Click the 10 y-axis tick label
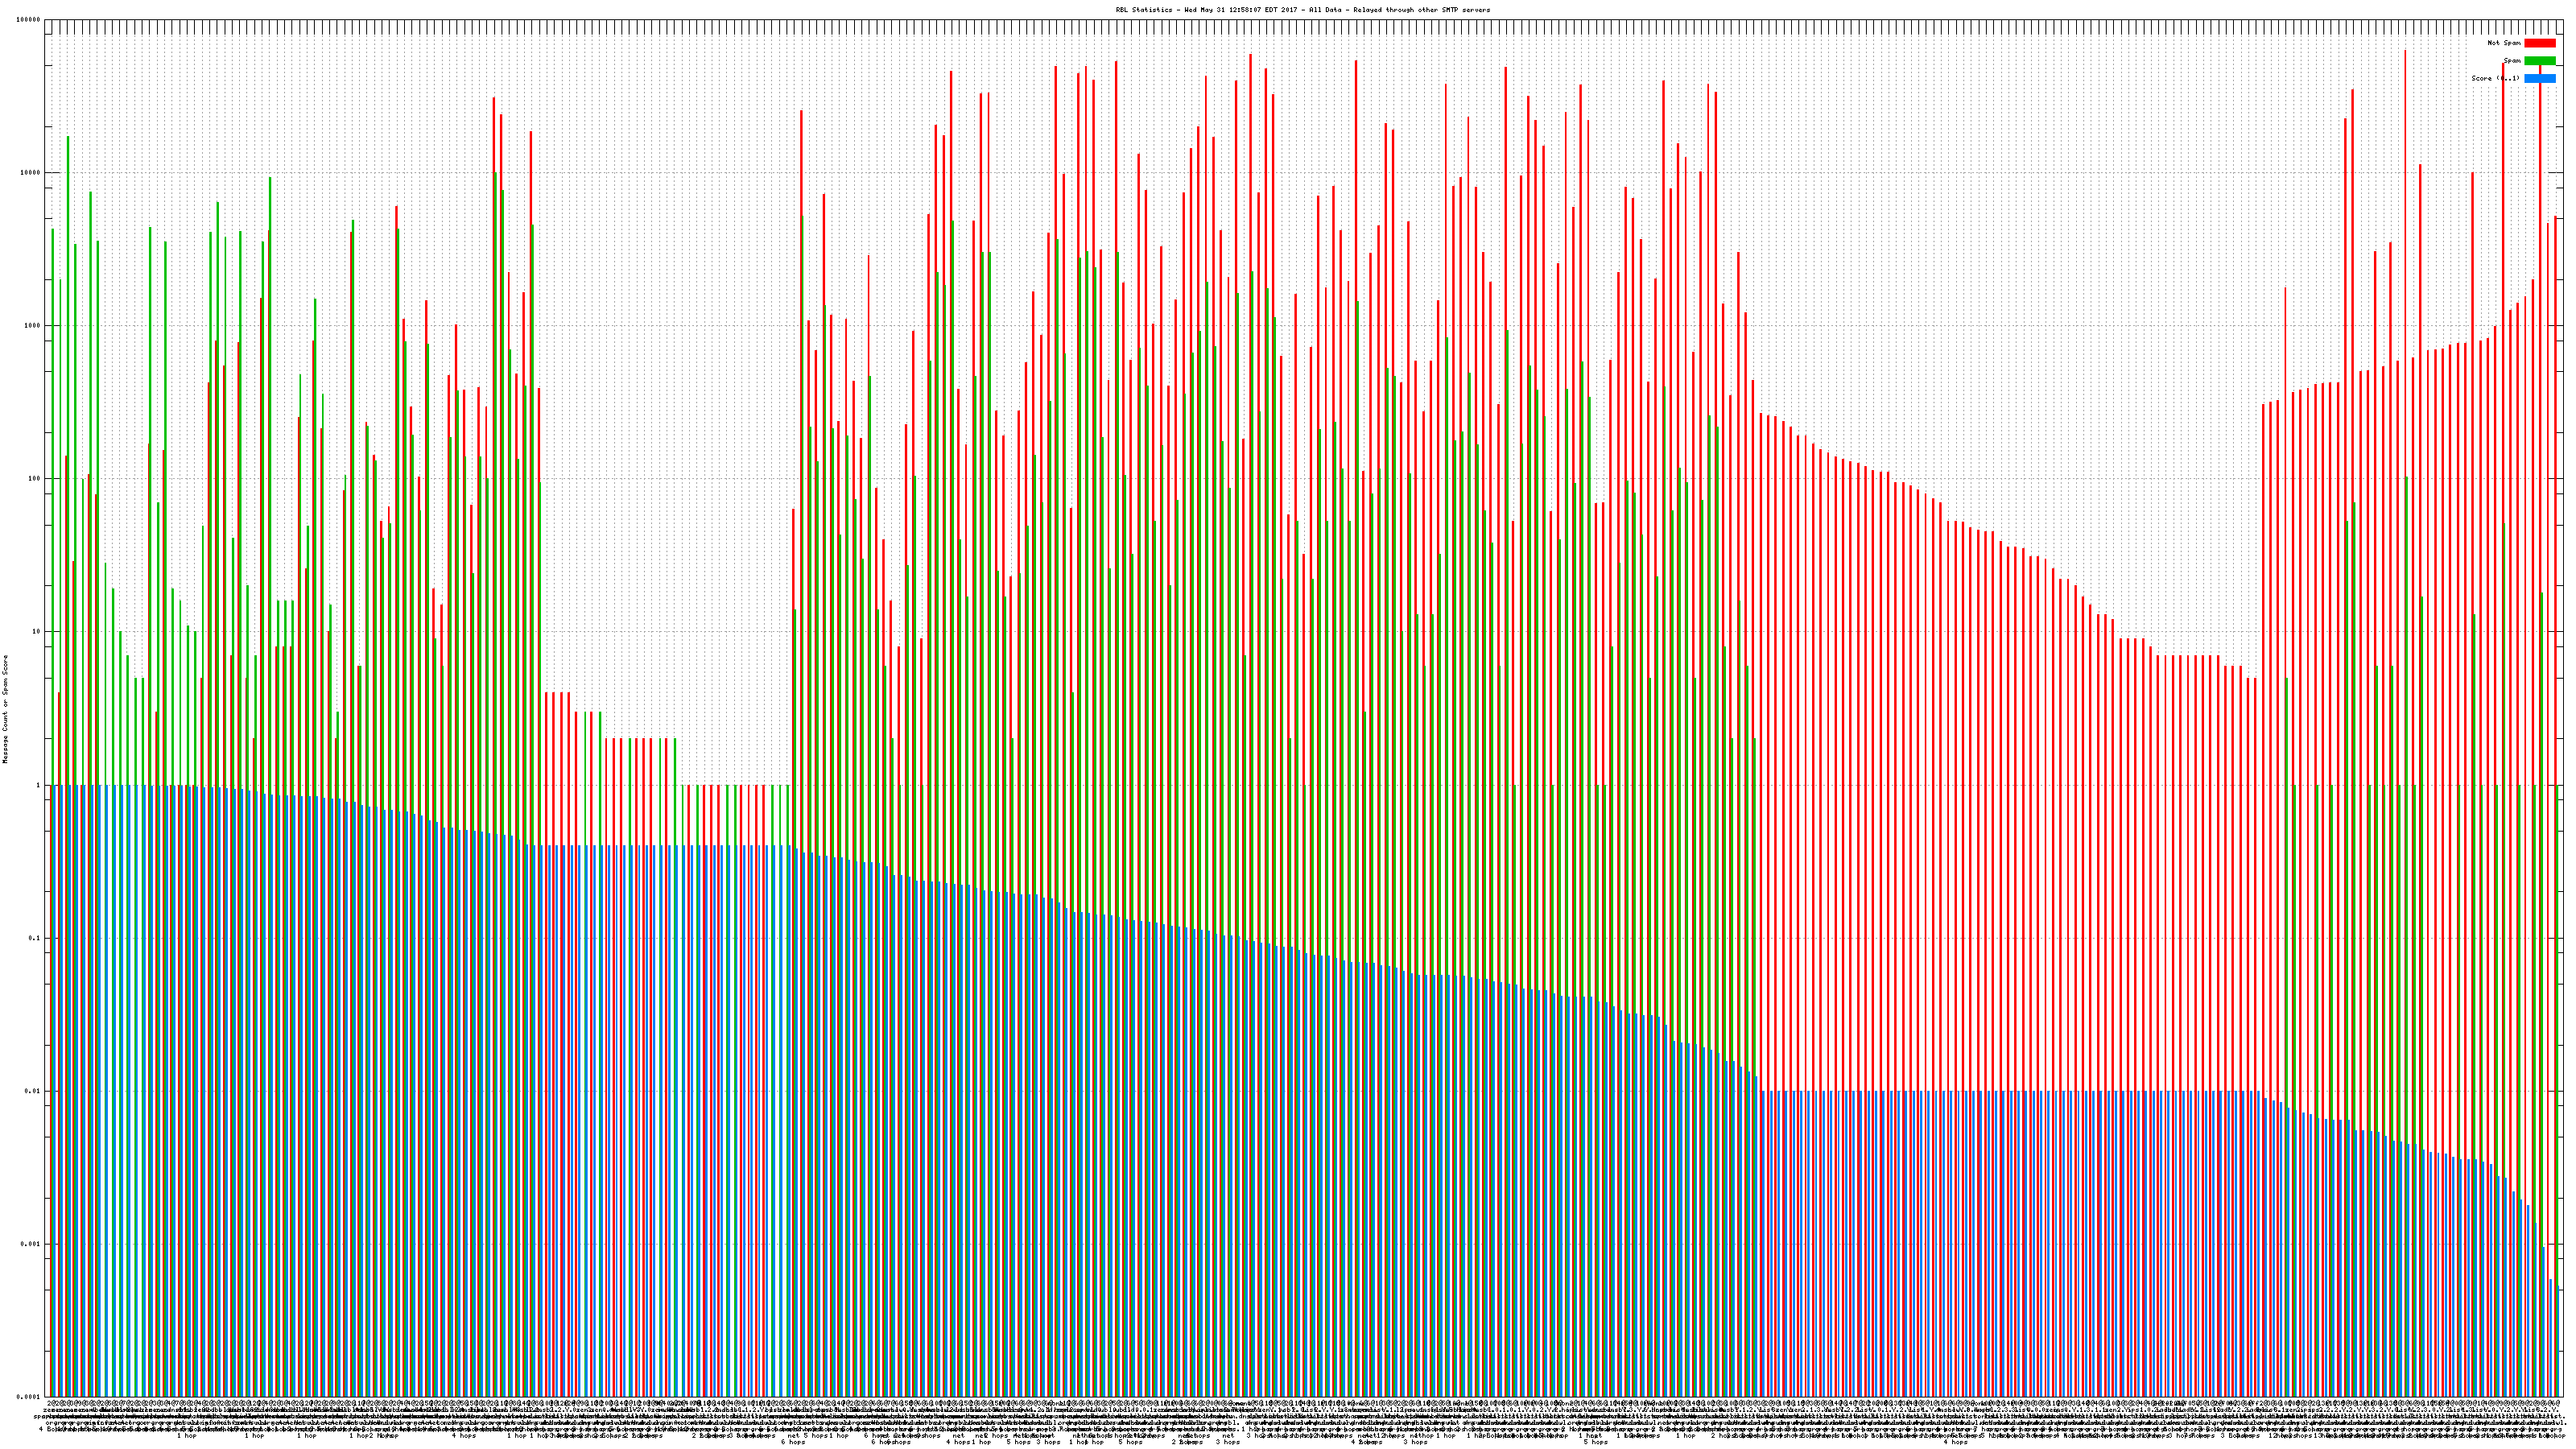Viewport: 2576px width, 1449px height. tap(37, 632)
